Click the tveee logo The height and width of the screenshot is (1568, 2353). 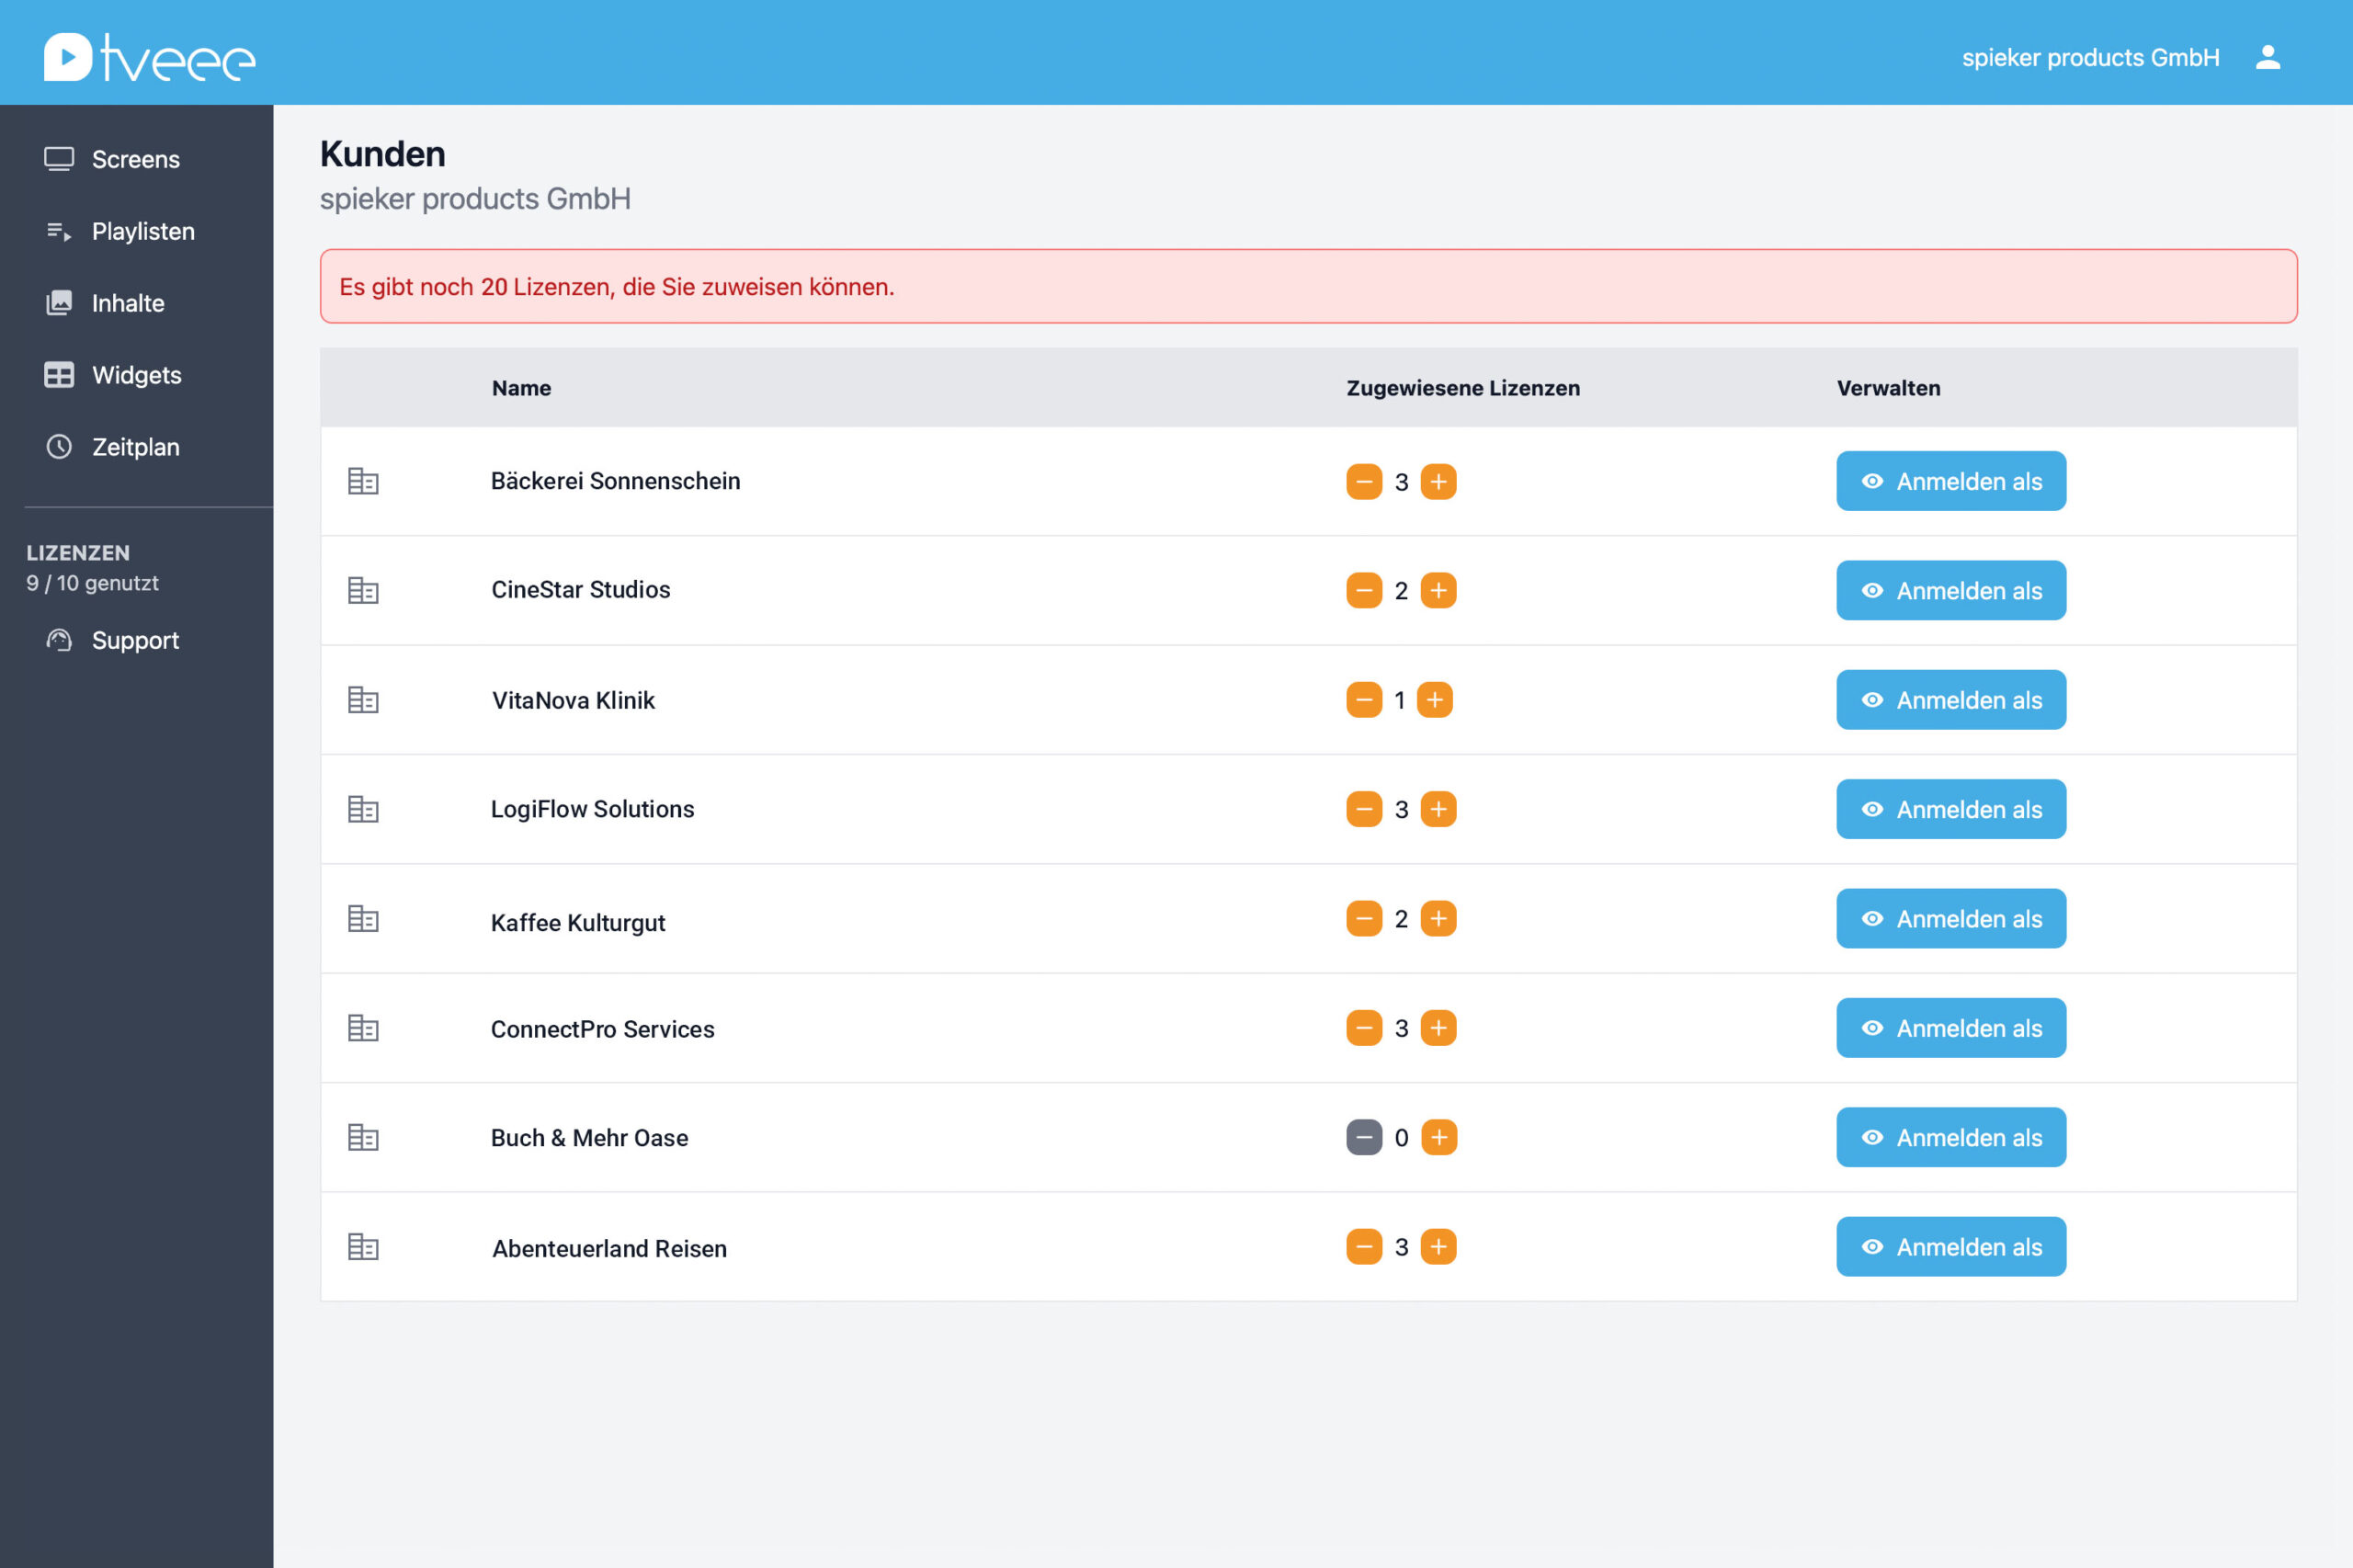coord(150,57)
